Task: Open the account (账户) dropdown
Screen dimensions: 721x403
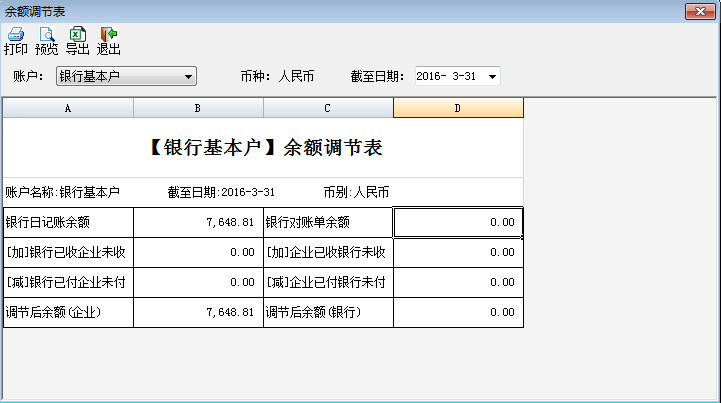Action: tap(188, 76)
